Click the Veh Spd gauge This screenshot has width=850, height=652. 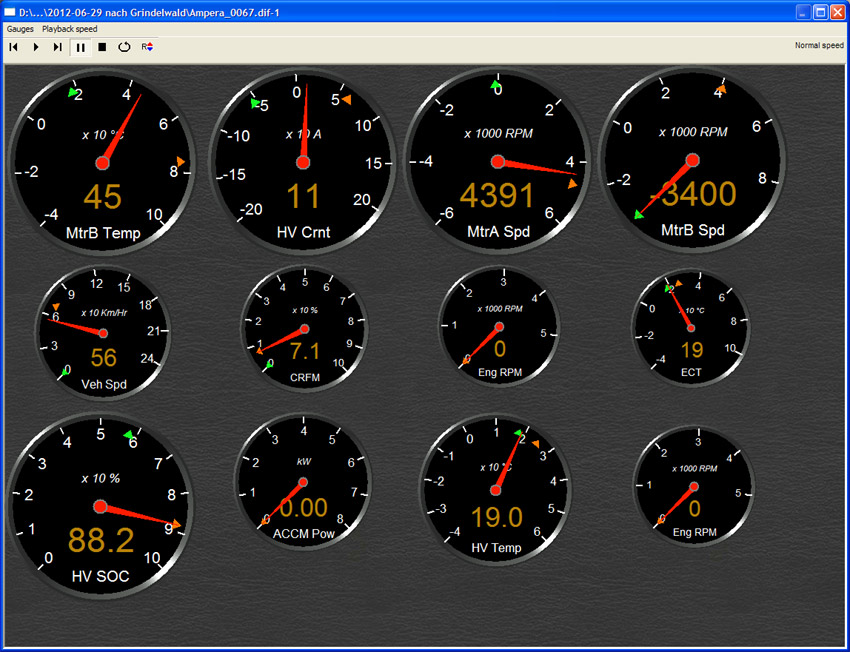103,331
